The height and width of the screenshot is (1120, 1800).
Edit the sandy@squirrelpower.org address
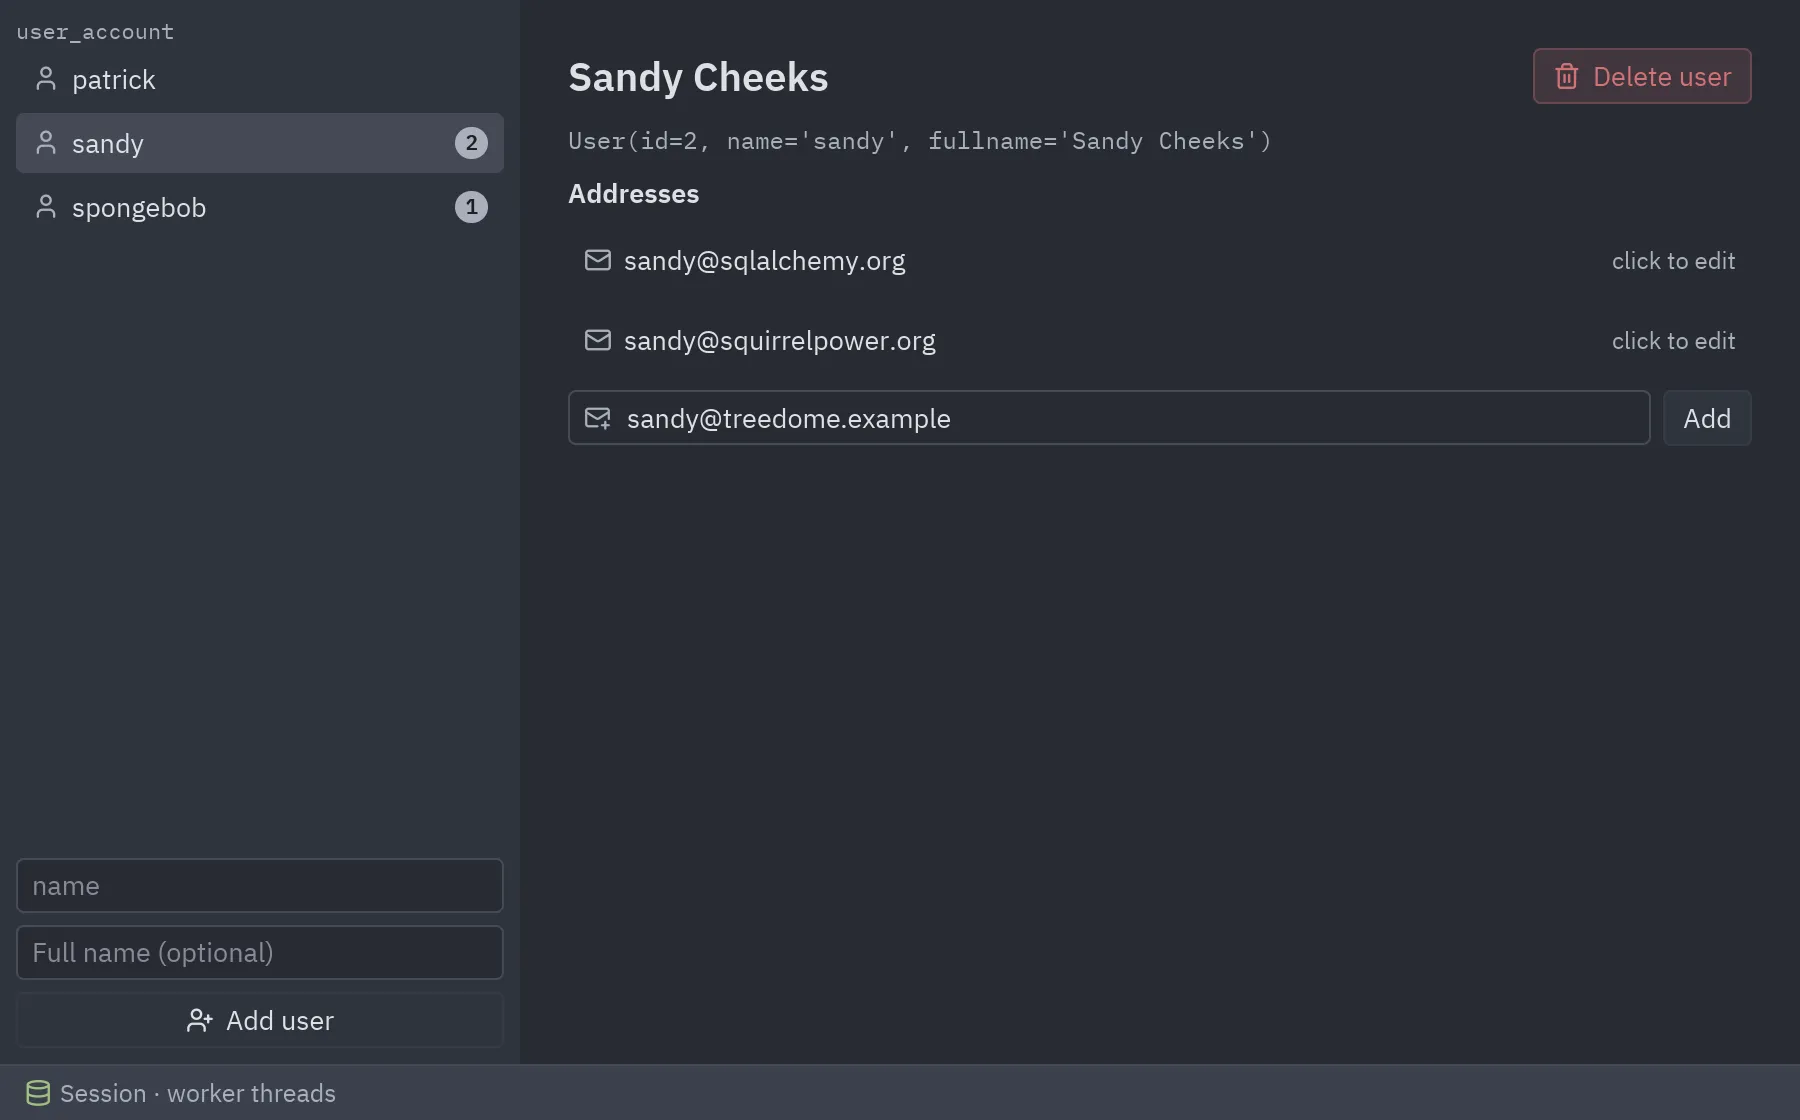tap(1159, 340)
